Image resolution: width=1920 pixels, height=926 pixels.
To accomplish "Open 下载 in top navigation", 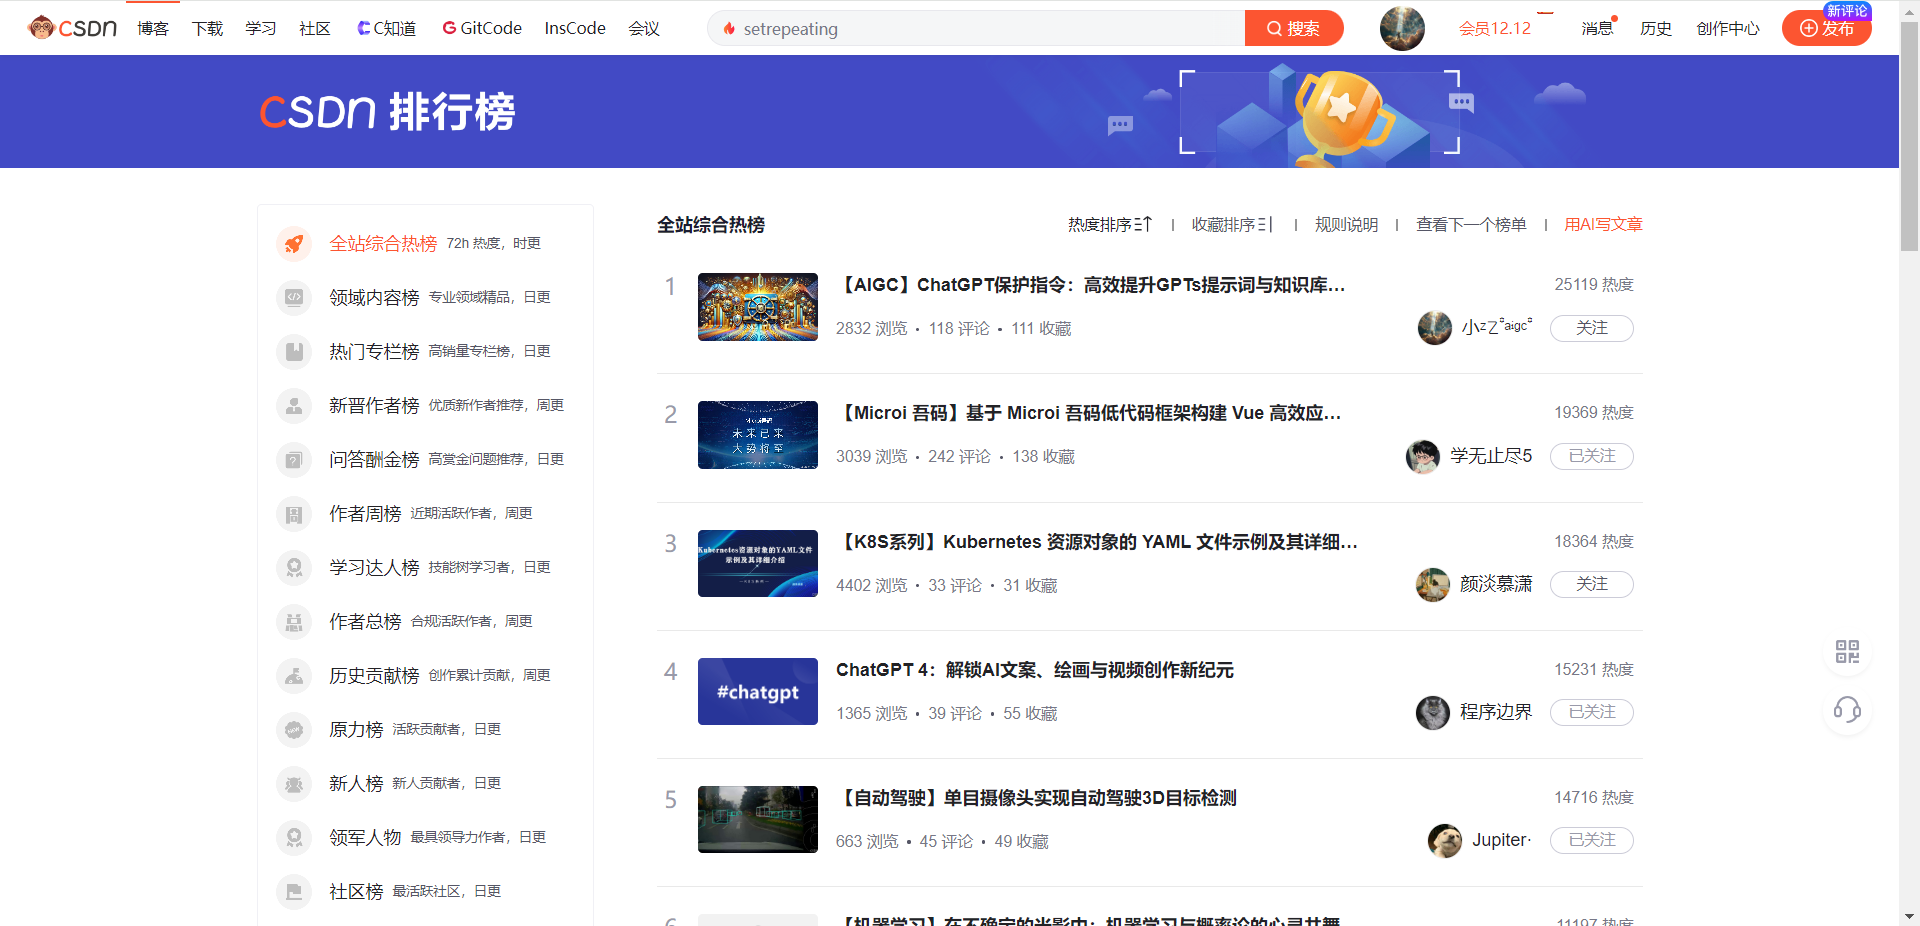I will pyautogui.click(x=207, y=28).
